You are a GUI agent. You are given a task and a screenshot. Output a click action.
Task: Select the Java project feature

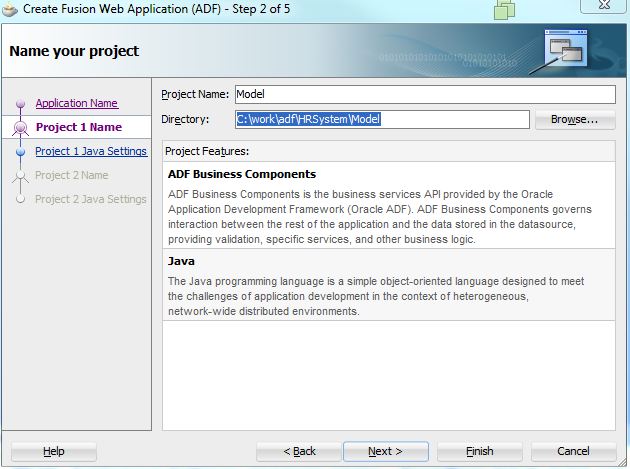[389, 285]
